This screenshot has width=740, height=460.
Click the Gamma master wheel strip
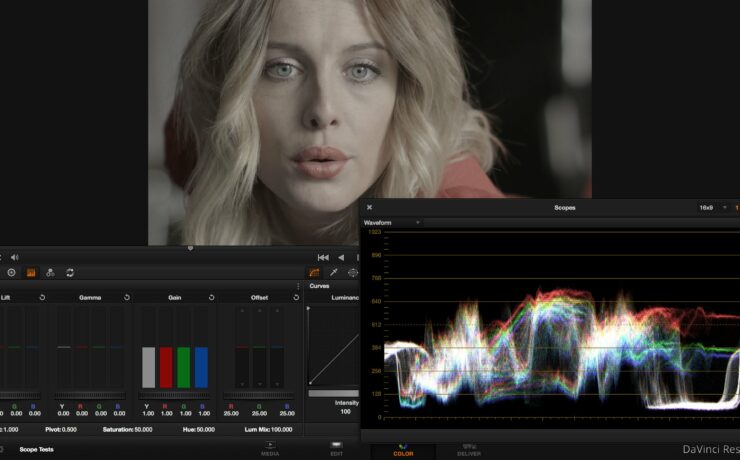(90, 395)
